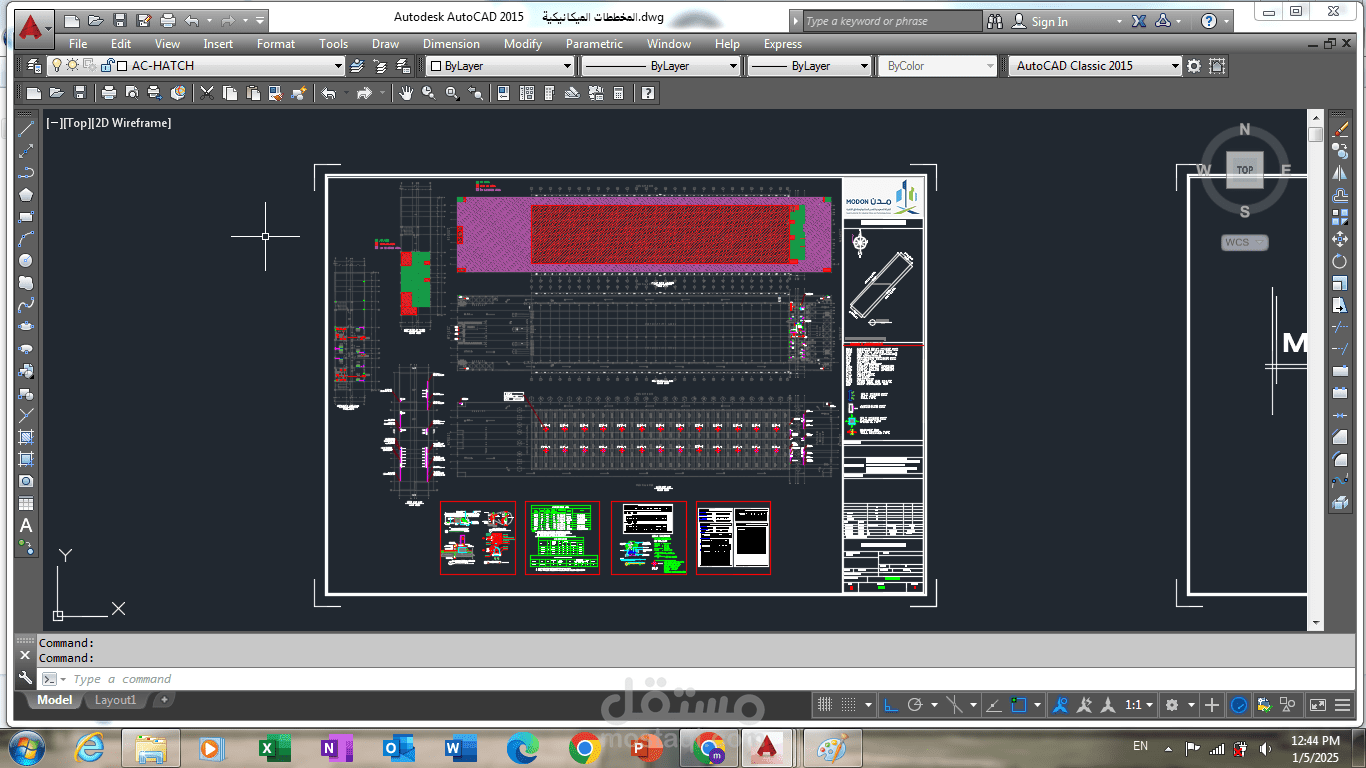Click the search keyword input field
This screenshot has height=768, width=1366.
[893, 21]
